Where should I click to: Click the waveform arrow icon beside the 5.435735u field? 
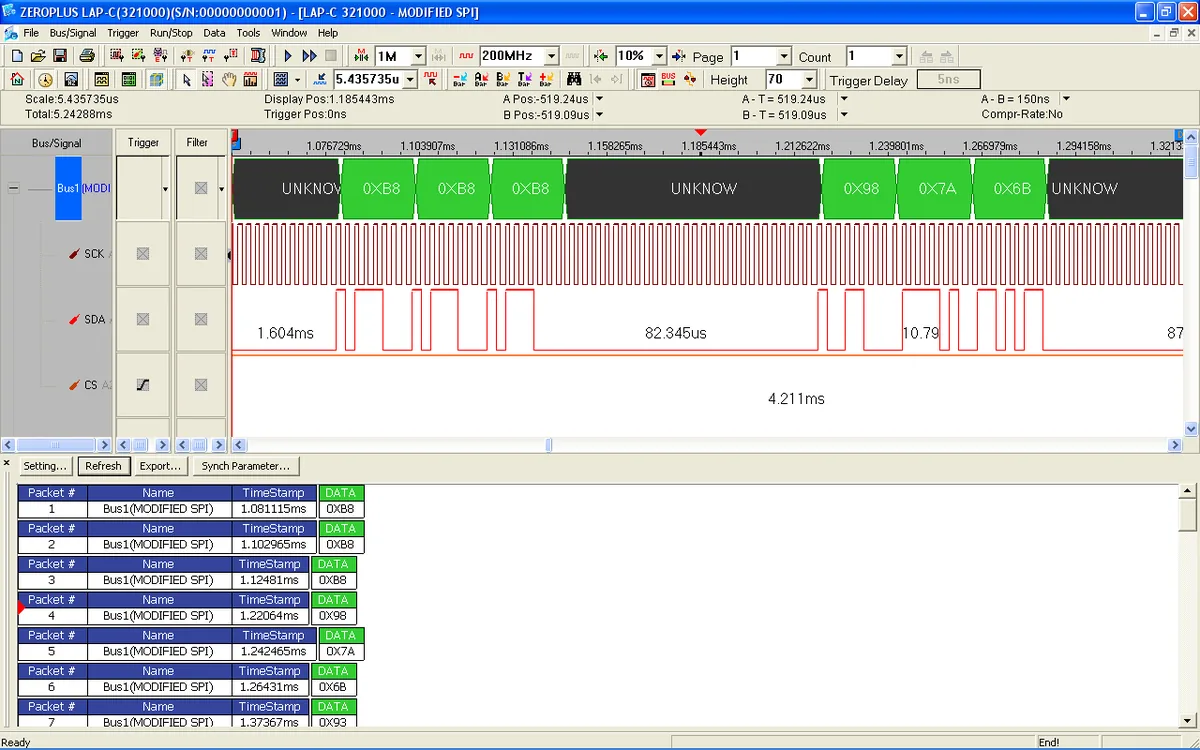point(320,80)
